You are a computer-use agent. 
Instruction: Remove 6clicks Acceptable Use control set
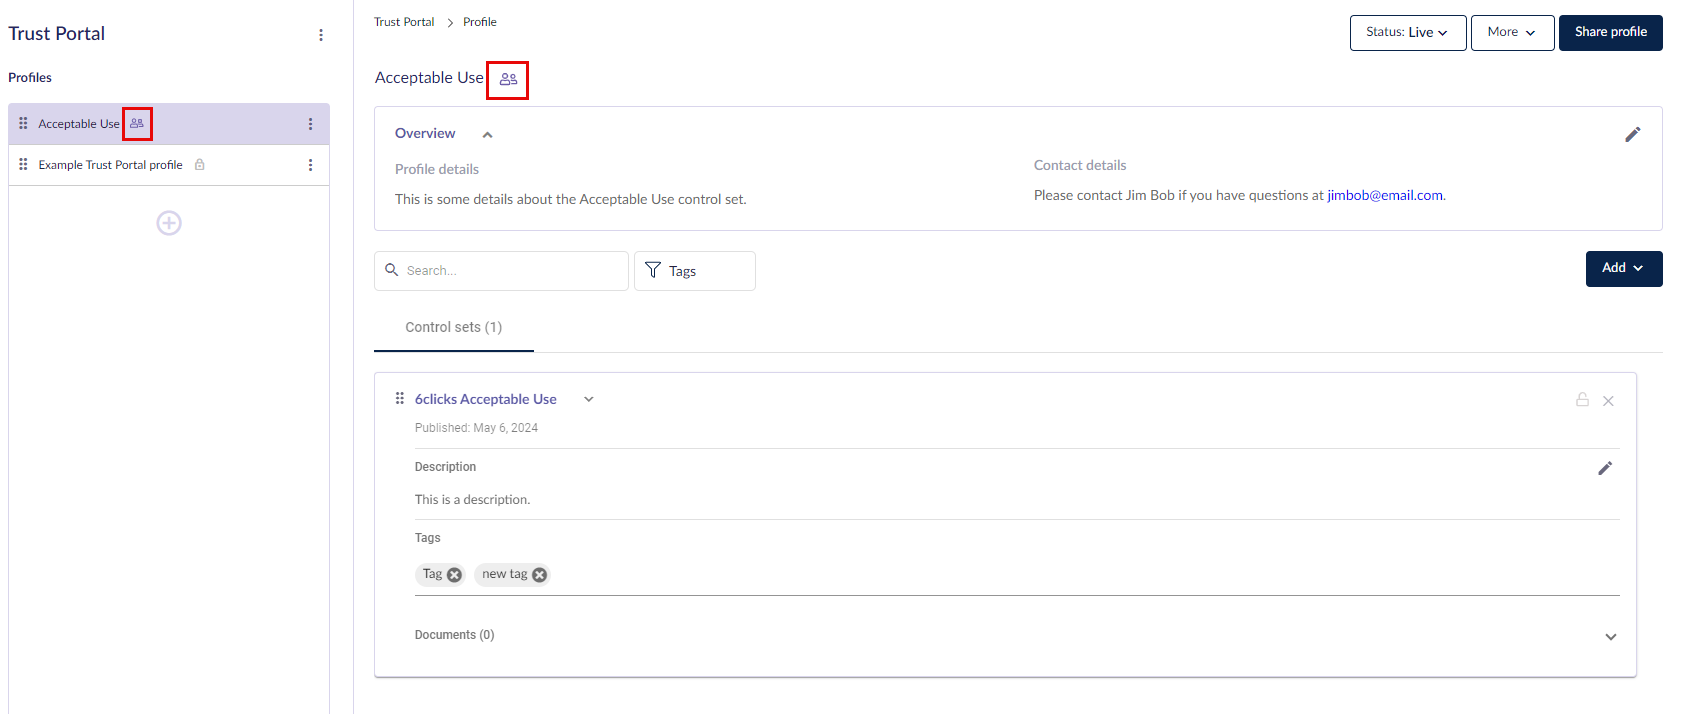pos(1608,401)
